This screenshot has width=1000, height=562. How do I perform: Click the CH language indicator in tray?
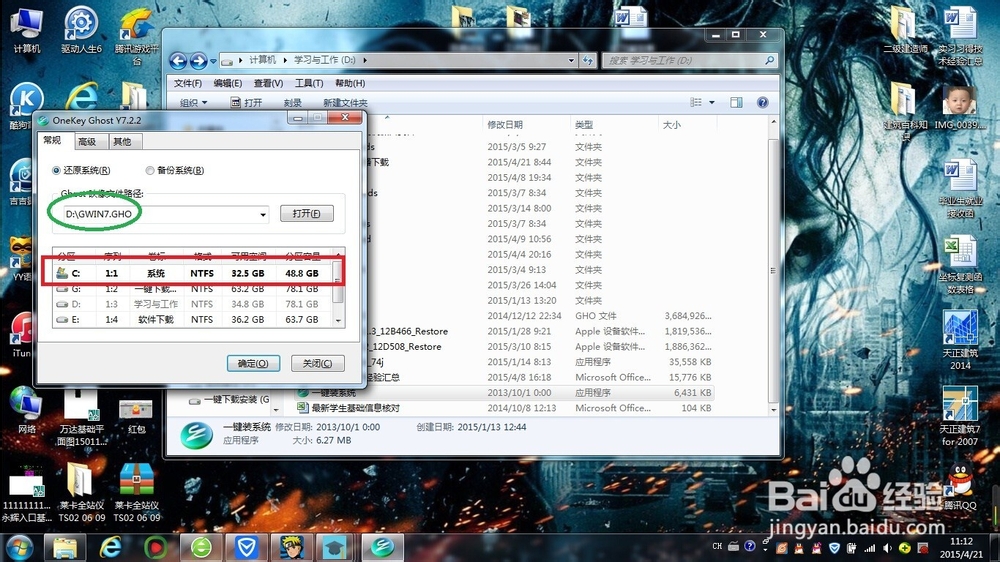[717, 547]
